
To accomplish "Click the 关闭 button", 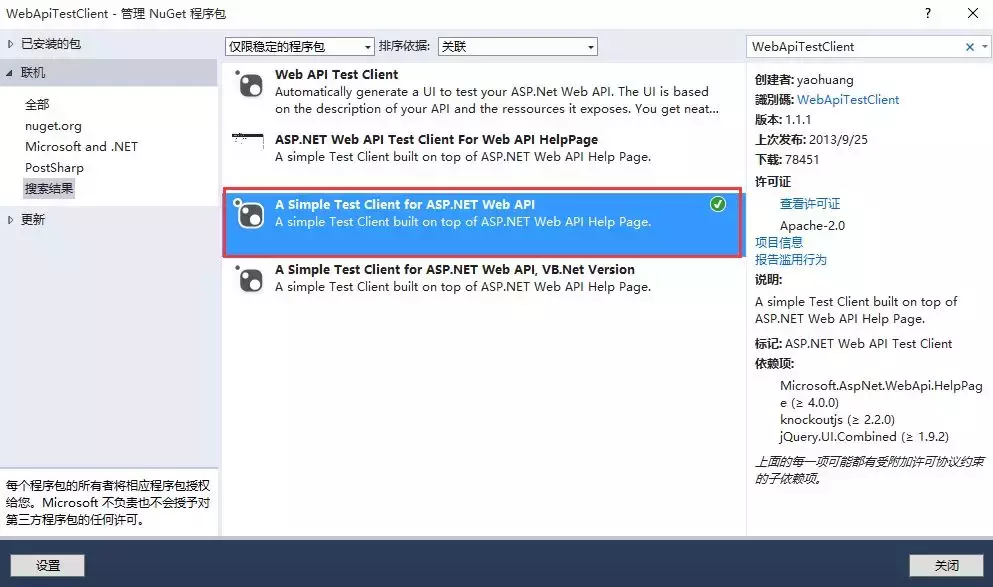I will click(x=946, y=565).
